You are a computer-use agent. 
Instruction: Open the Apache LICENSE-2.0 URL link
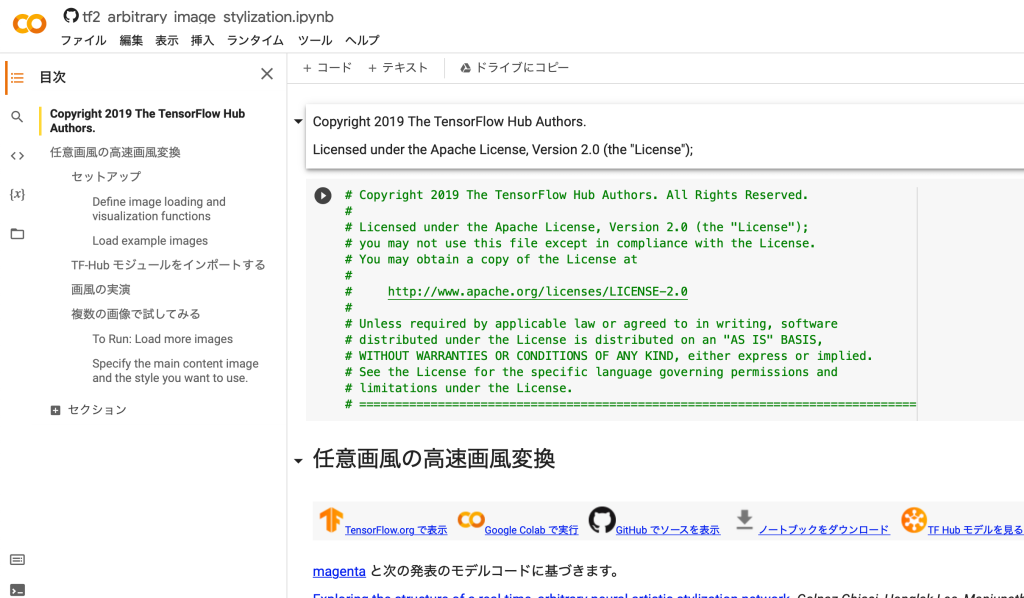[537, 292]
